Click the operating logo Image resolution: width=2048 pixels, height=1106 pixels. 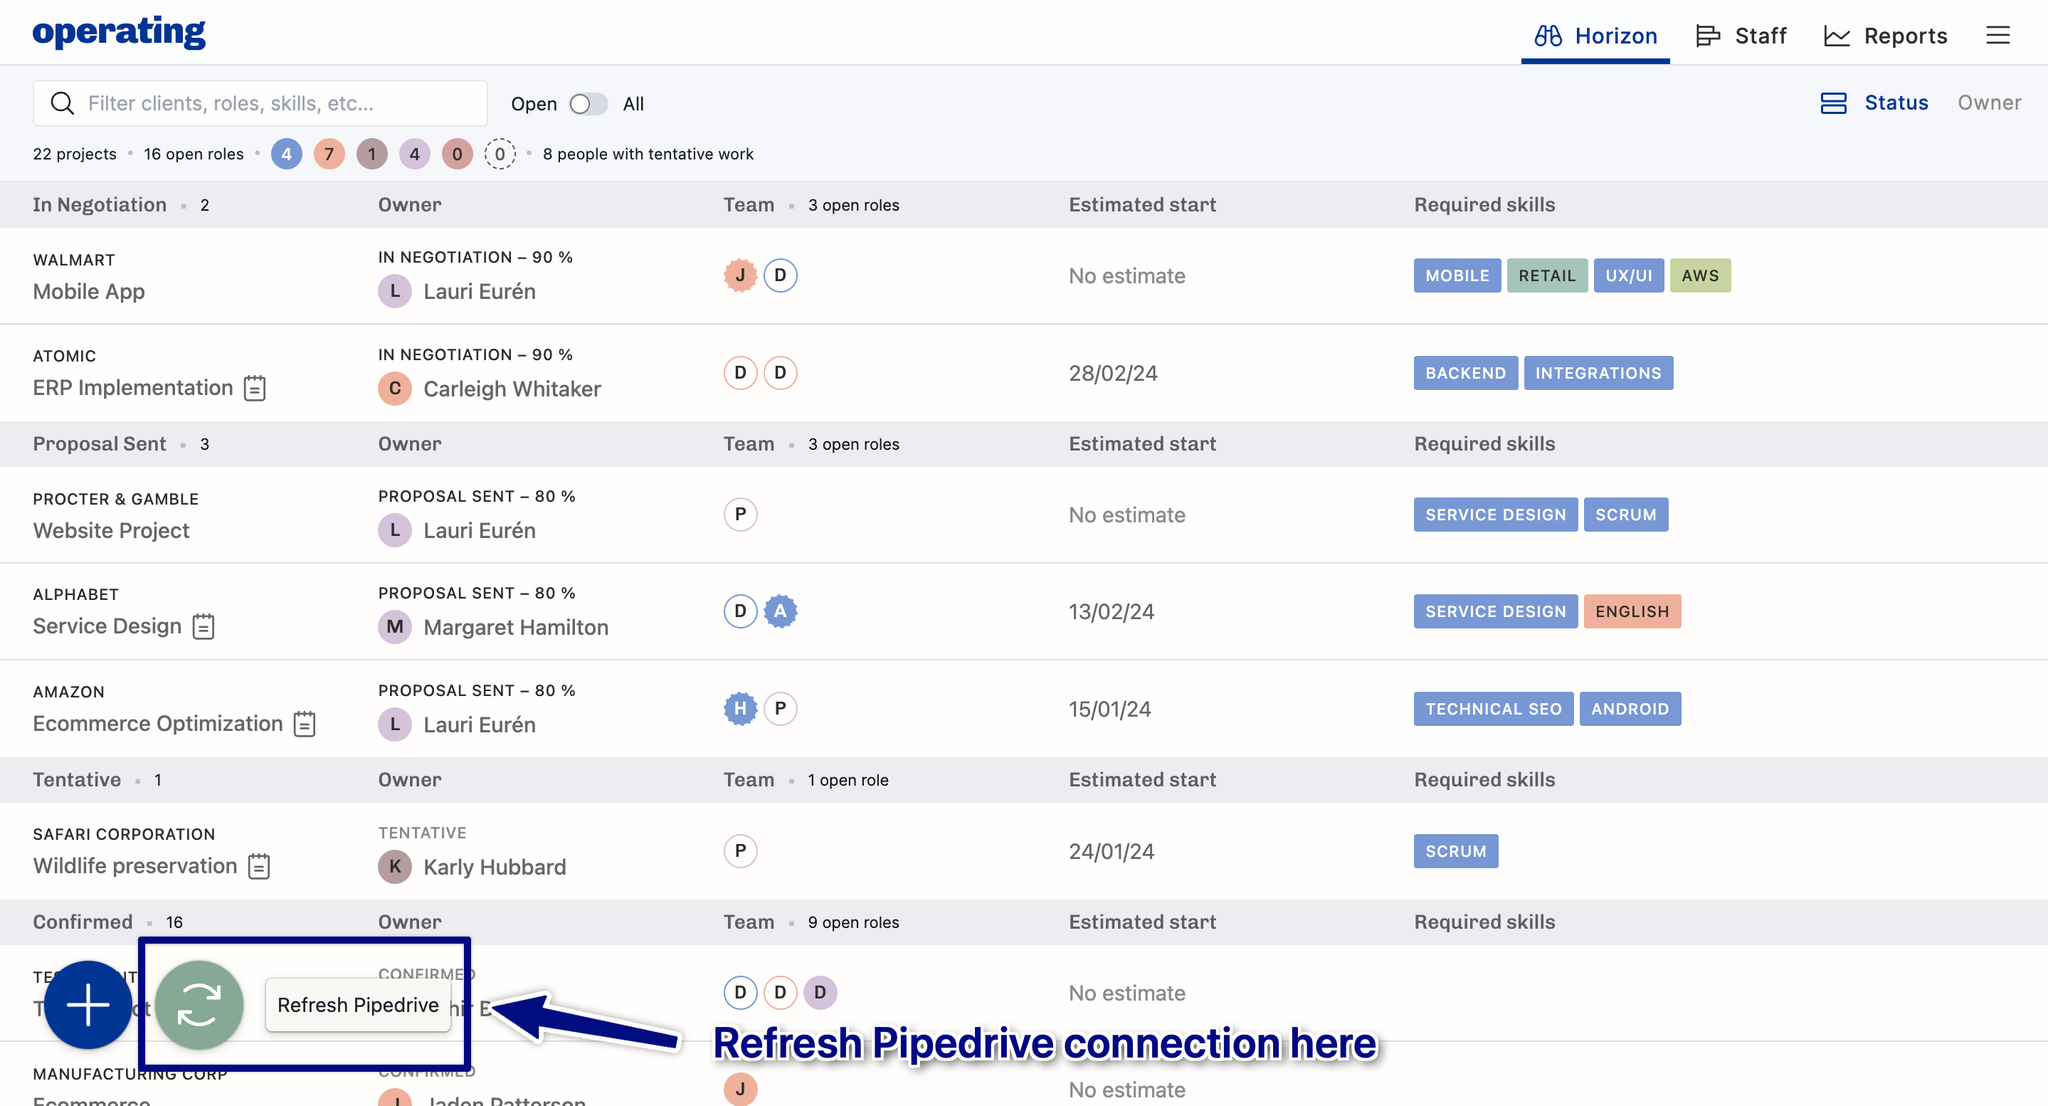[x=119, y=32]
